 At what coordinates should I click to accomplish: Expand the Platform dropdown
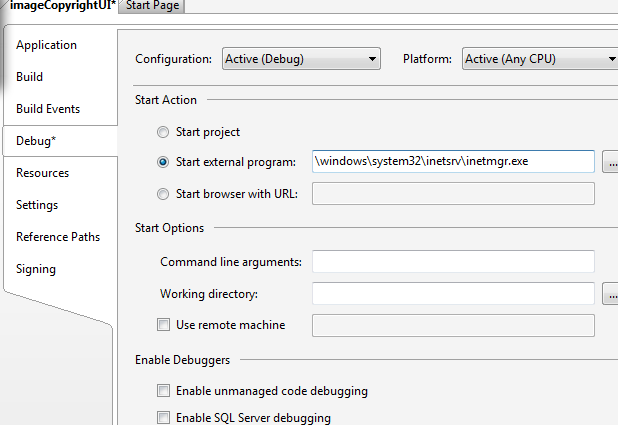tap(540, 59)
